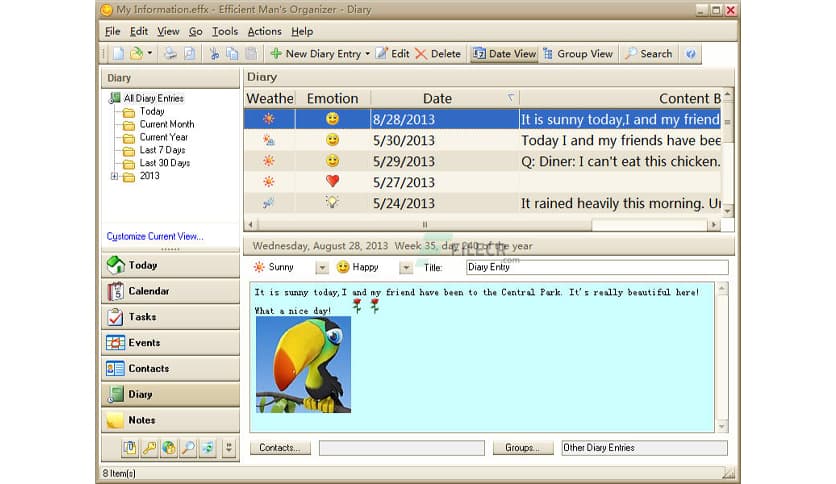
Task: Click the Title input field
Action: 597,268
